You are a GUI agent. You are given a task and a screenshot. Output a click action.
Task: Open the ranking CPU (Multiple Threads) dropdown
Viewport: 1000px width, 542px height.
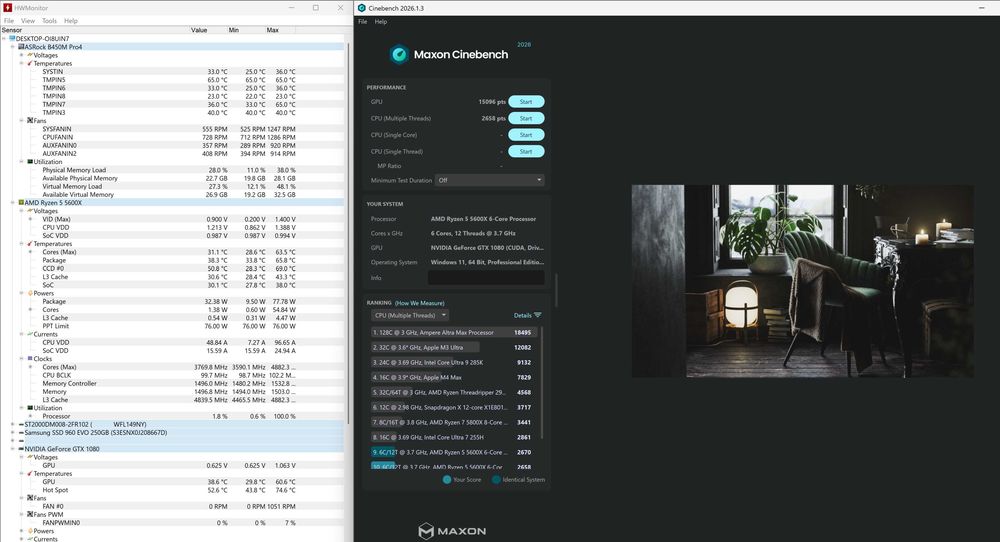coord(410,315)
